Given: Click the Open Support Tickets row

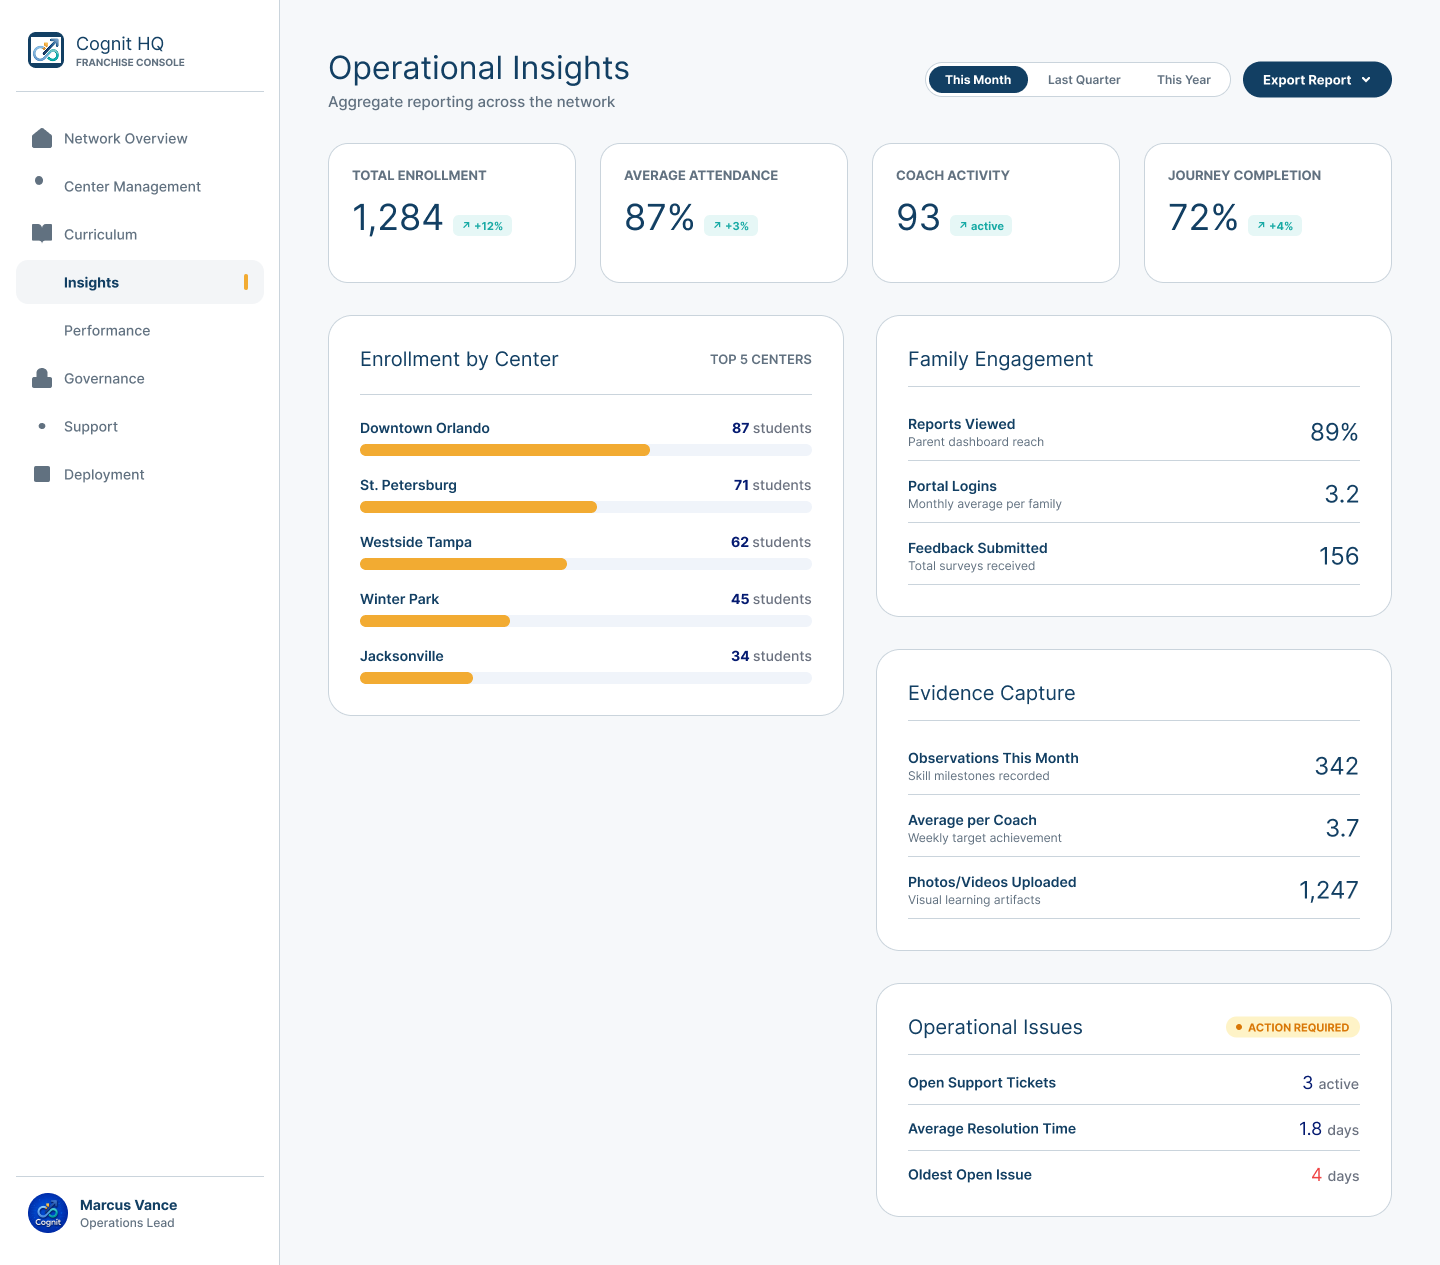Looking at the screenshot, I should pyautogui.click(x=1134, y=1083).
